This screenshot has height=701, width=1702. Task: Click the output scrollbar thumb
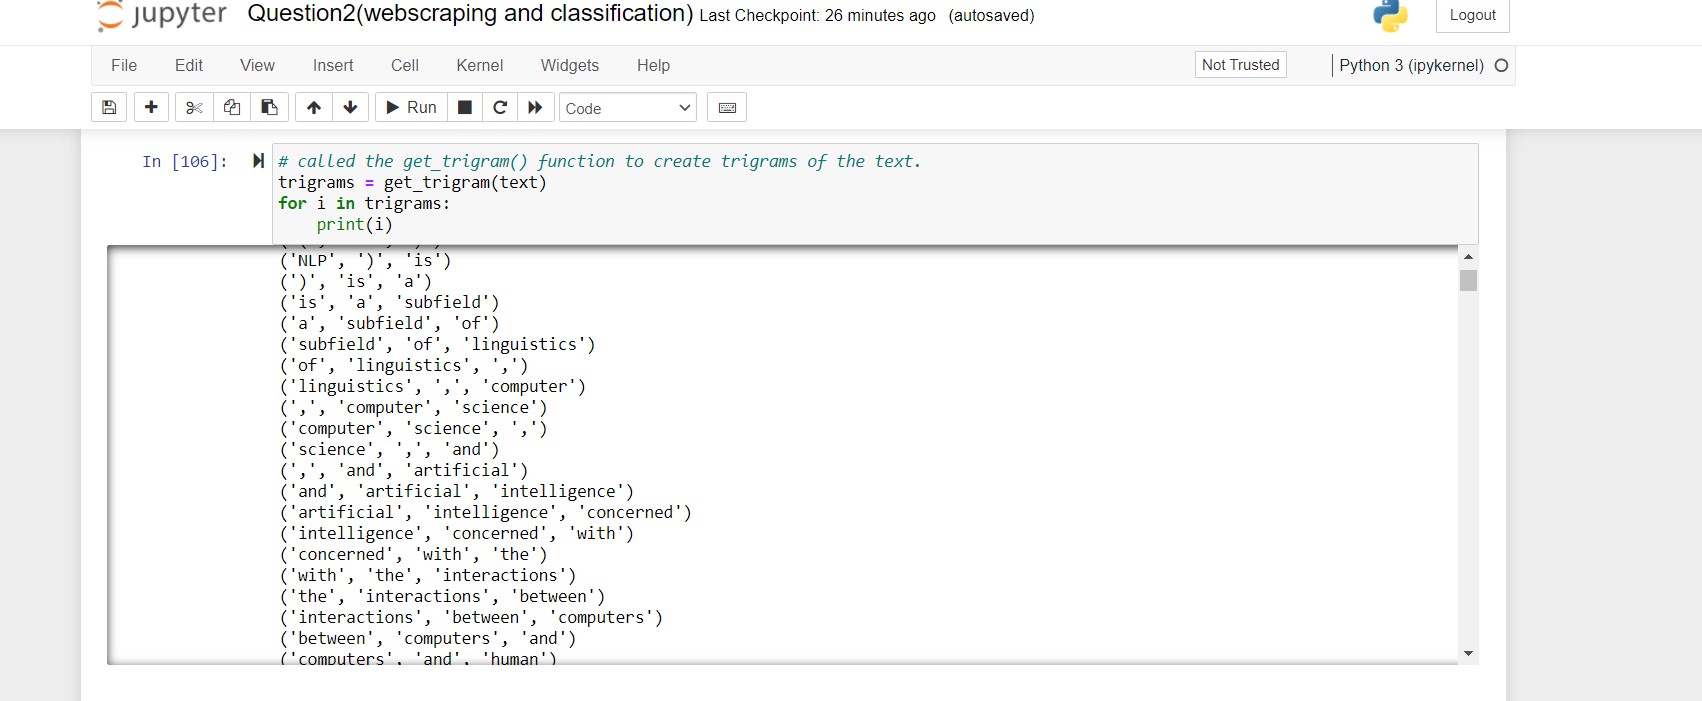(1468, 280)
